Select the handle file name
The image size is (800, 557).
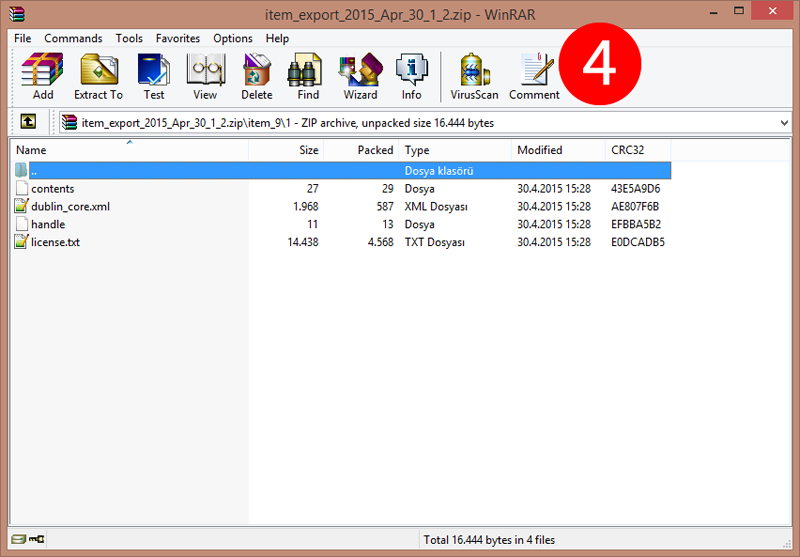point(48,224)
